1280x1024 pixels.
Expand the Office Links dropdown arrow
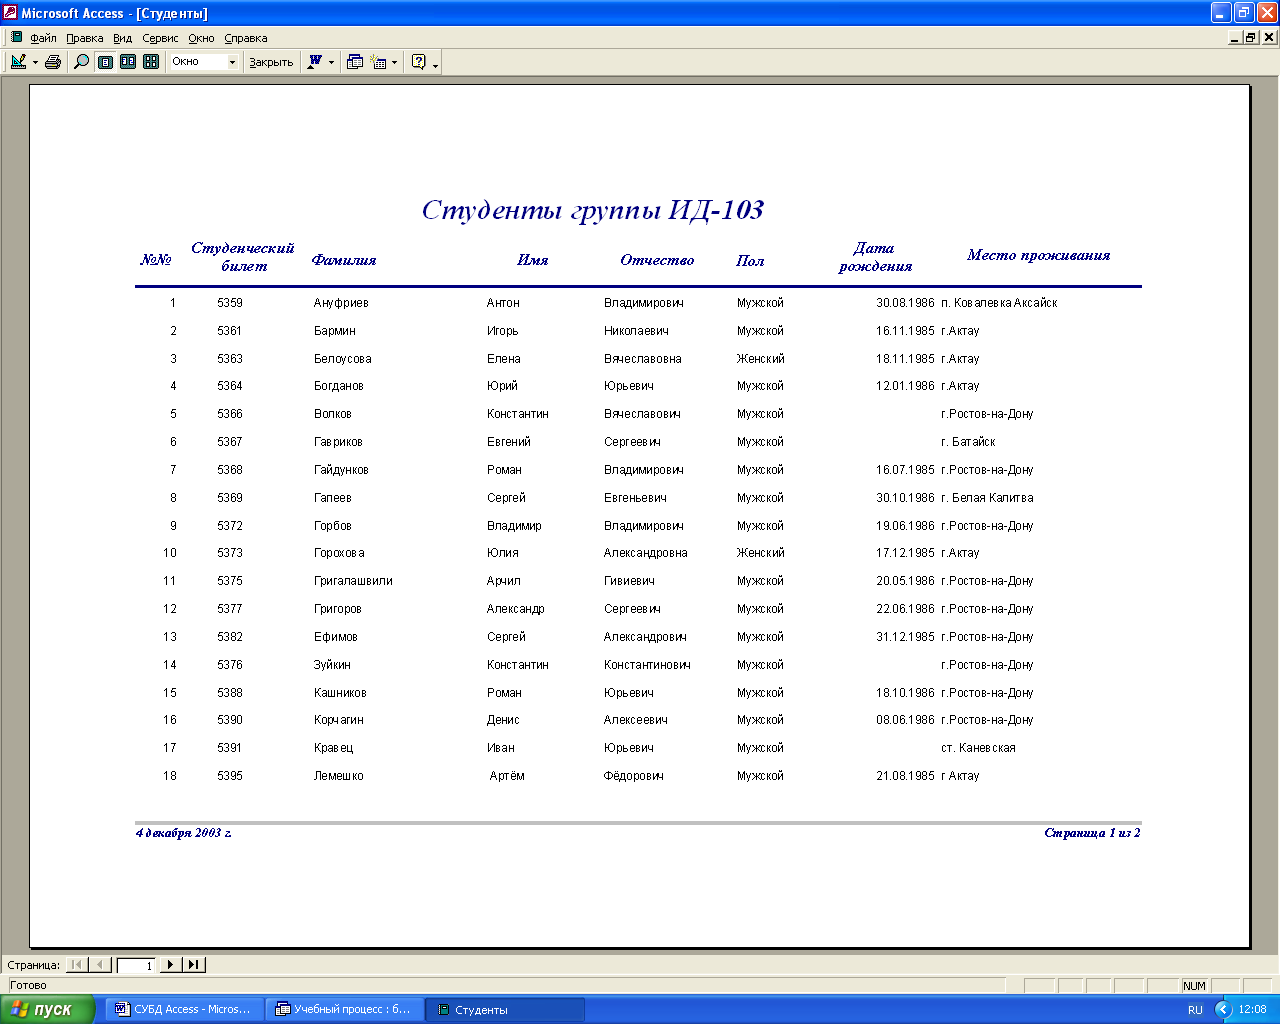point(332,62)
